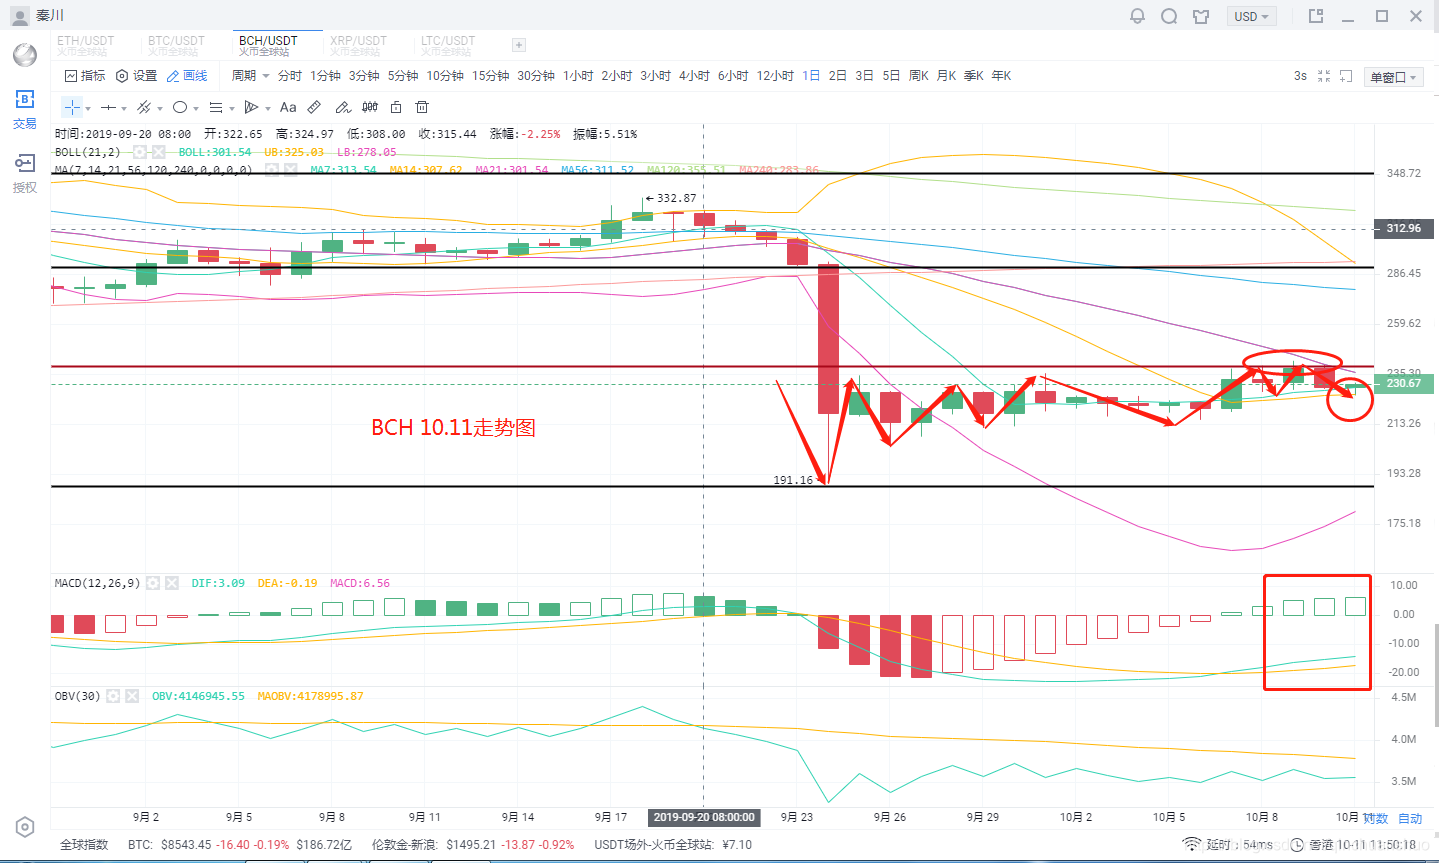Image resolution: width=1439 pixels, height=863 pixels.
Task: Open the 指标 indicators menu
Action: point(85,76)
